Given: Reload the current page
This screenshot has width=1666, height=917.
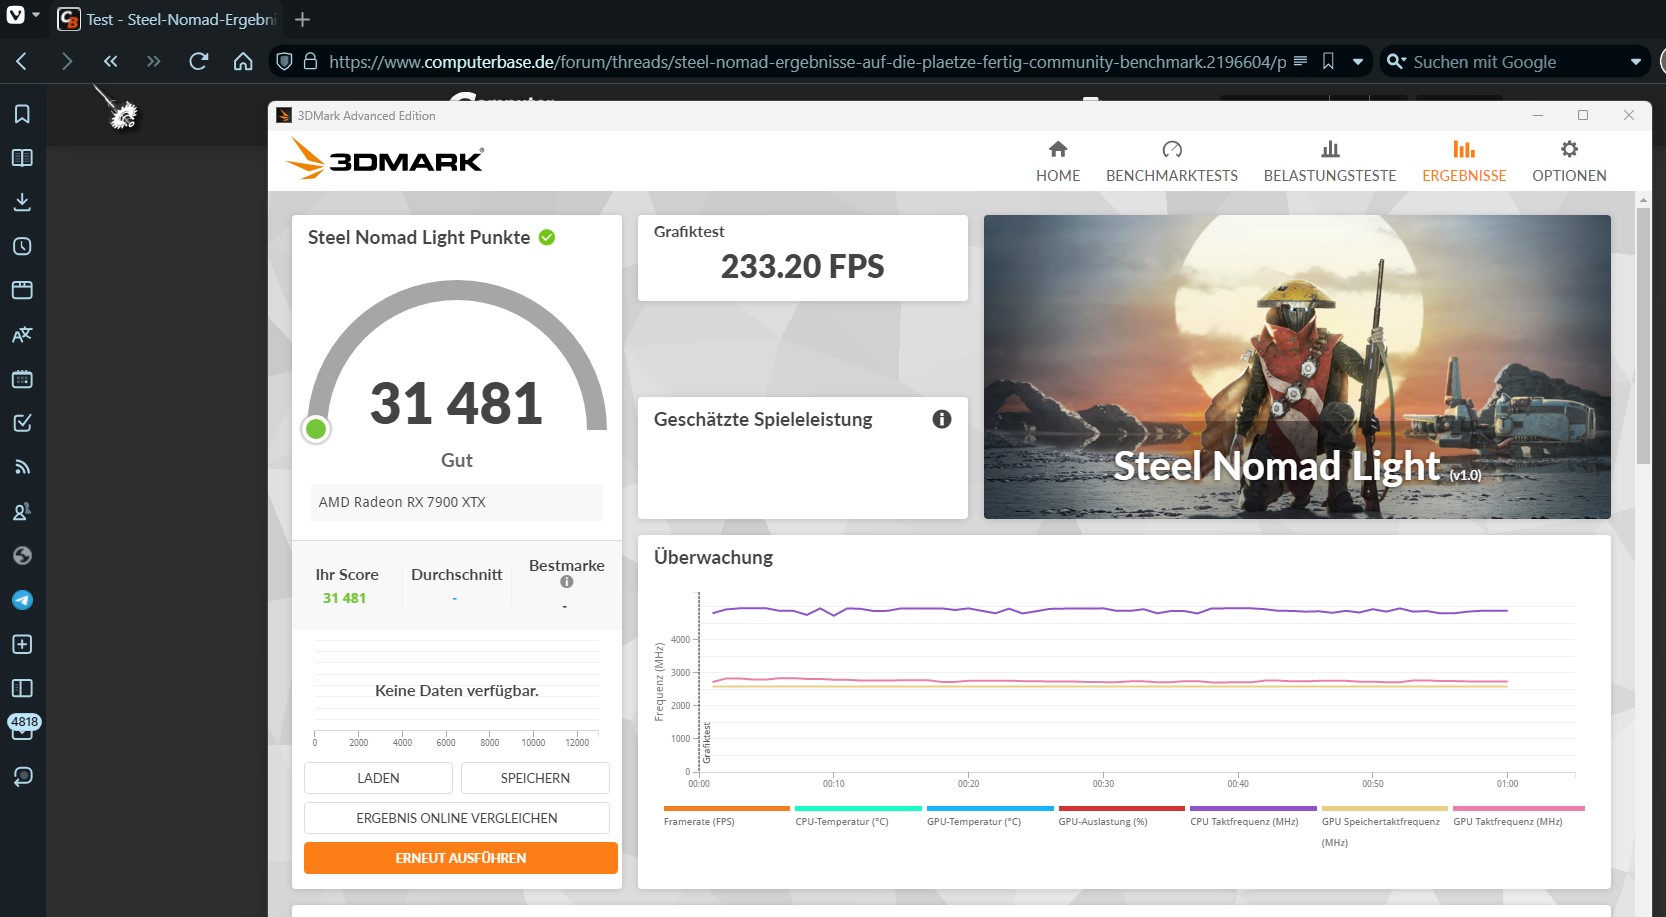Looking at the screenshot, I should tap(198, 61).
